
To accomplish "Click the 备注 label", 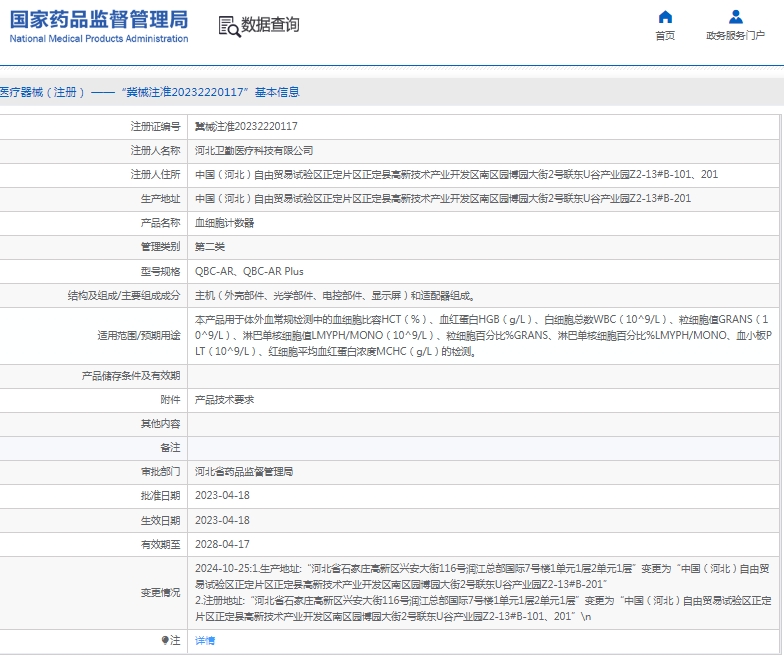I will (x=170, y=448).
